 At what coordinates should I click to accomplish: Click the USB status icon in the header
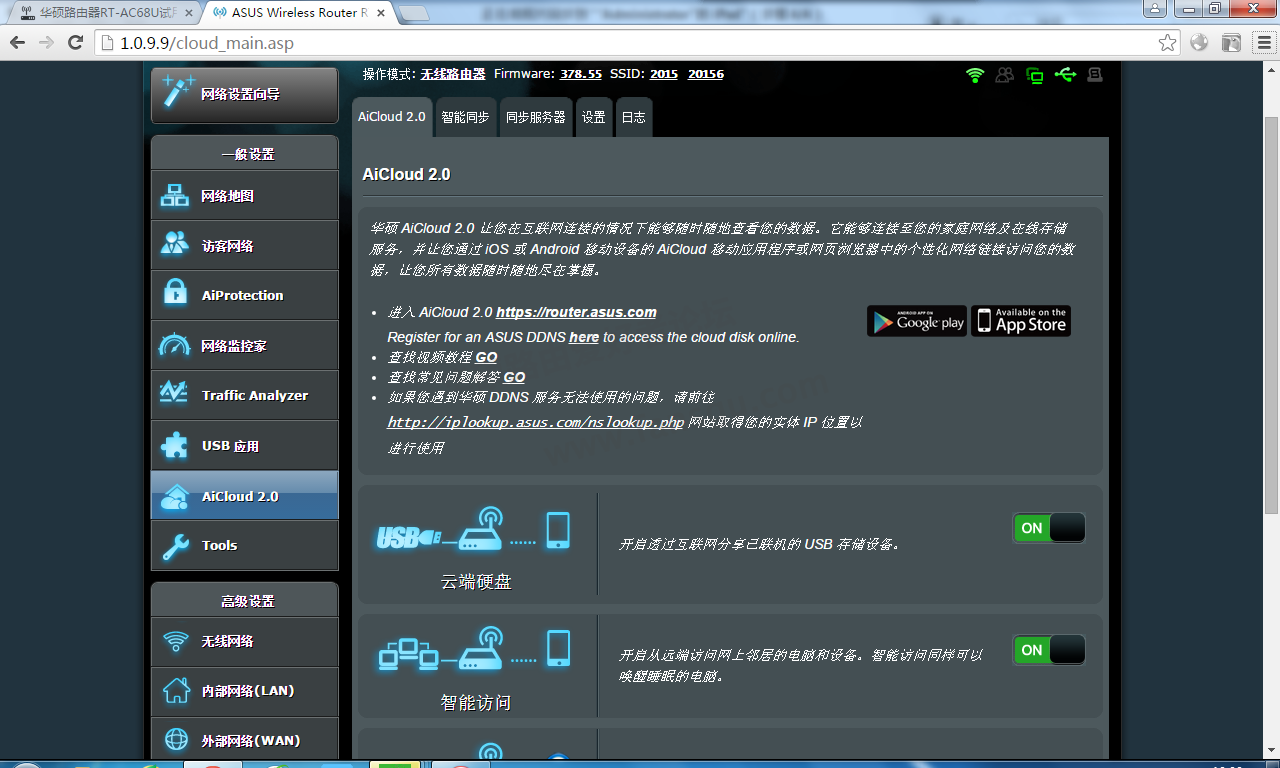tap(1064, 75)
